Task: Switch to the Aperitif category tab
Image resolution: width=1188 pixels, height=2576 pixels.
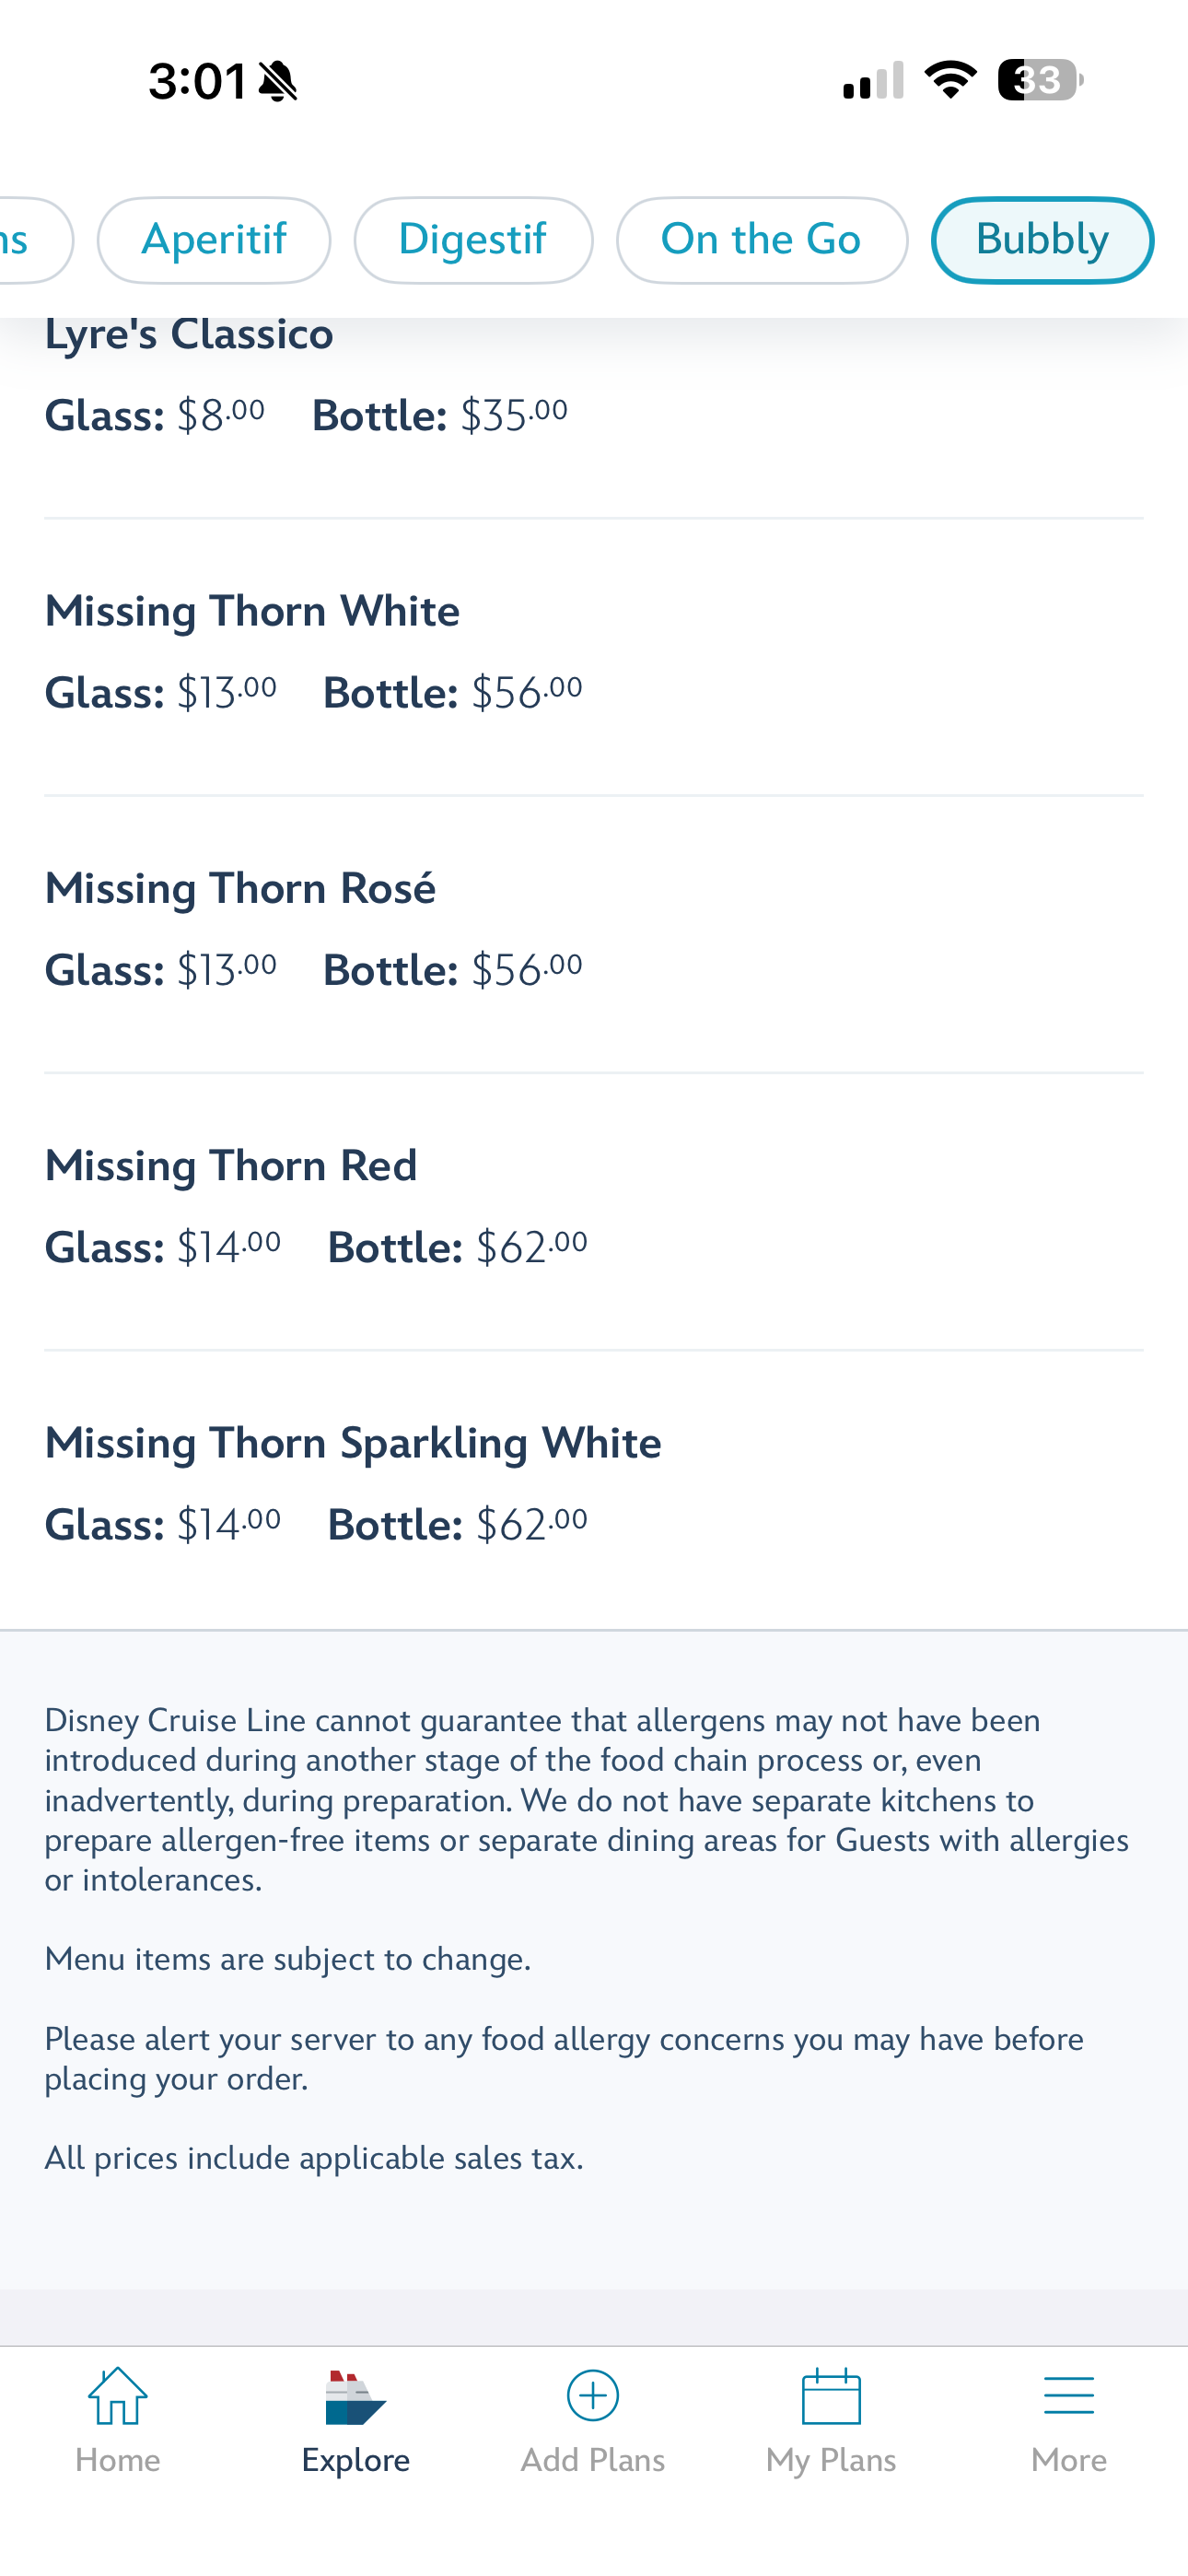Action: pos(214,240)
